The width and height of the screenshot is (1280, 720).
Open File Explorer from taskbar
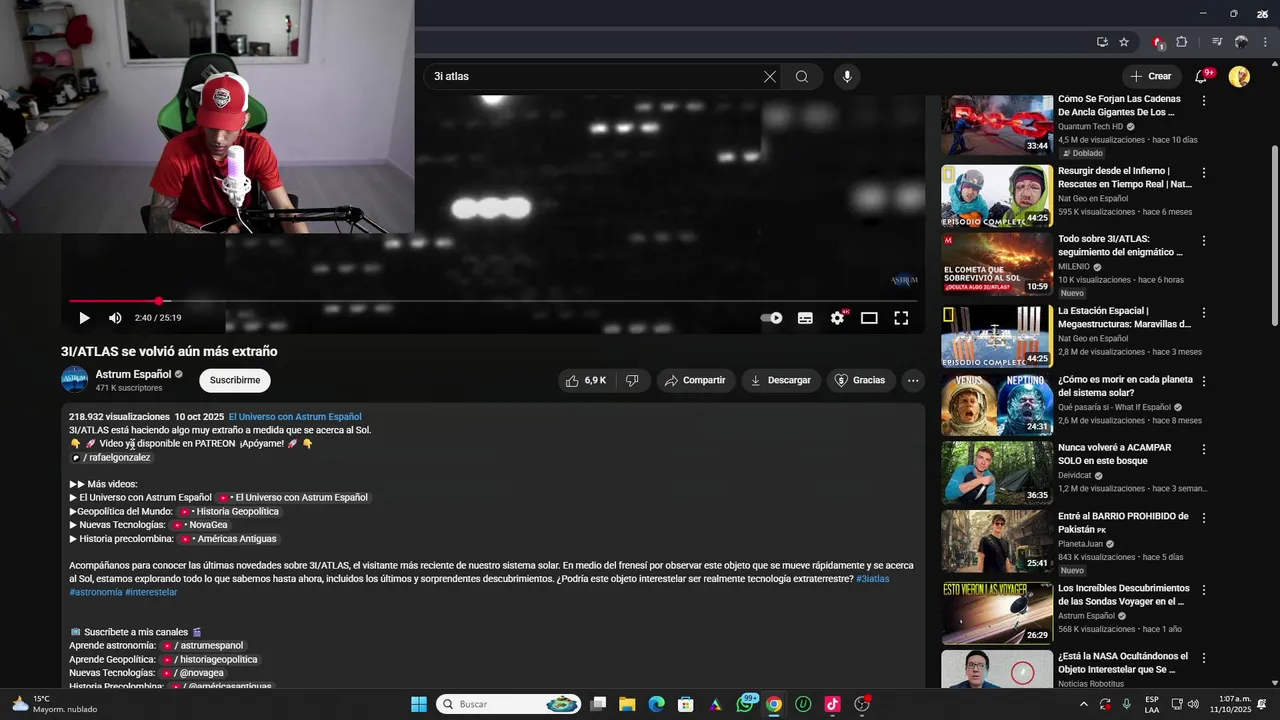pos(627,704)
